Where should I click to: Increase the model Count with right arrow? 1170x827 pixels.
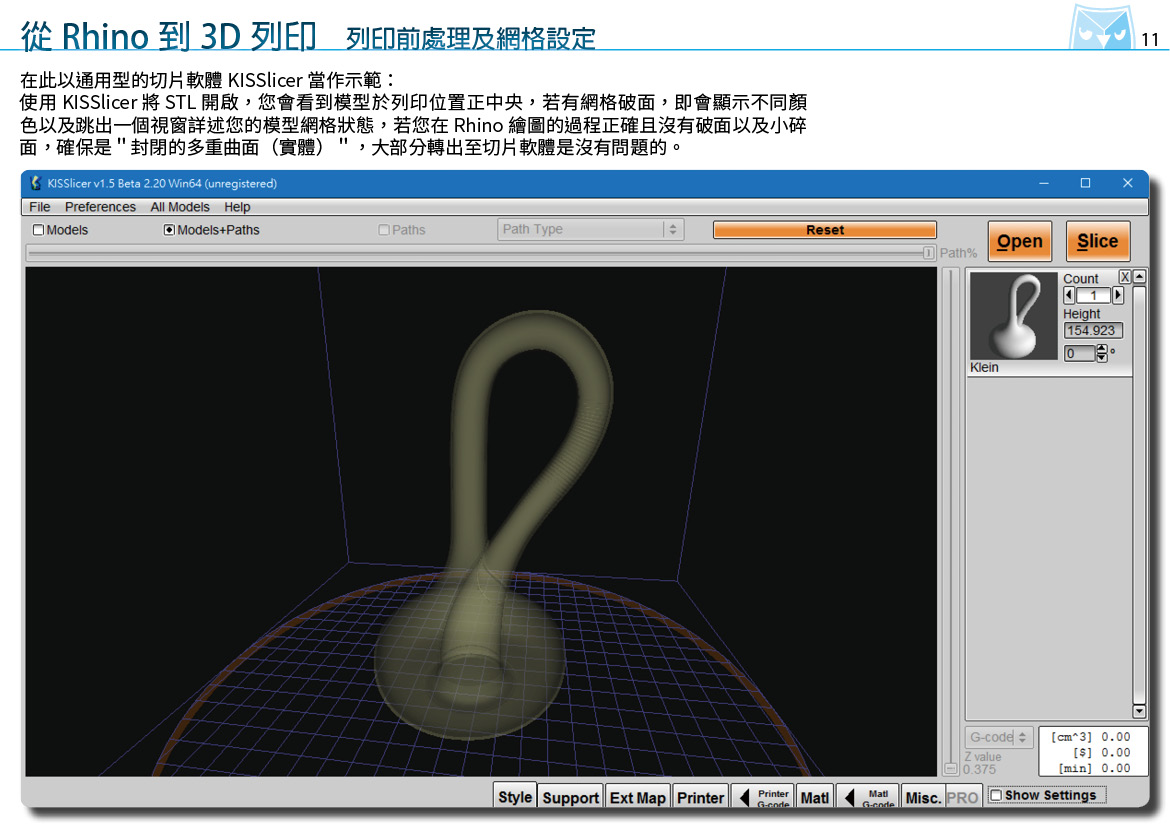pos(1118,296)
